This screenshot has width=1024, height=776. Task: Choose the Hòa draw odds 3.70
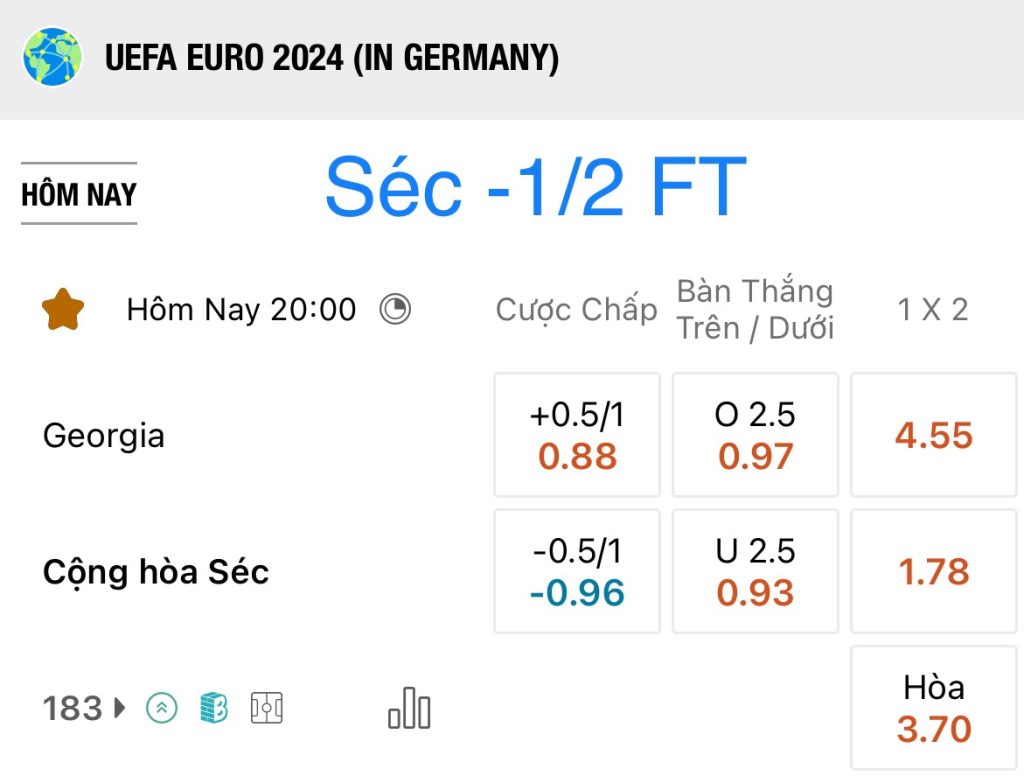[x=934, y=708]
